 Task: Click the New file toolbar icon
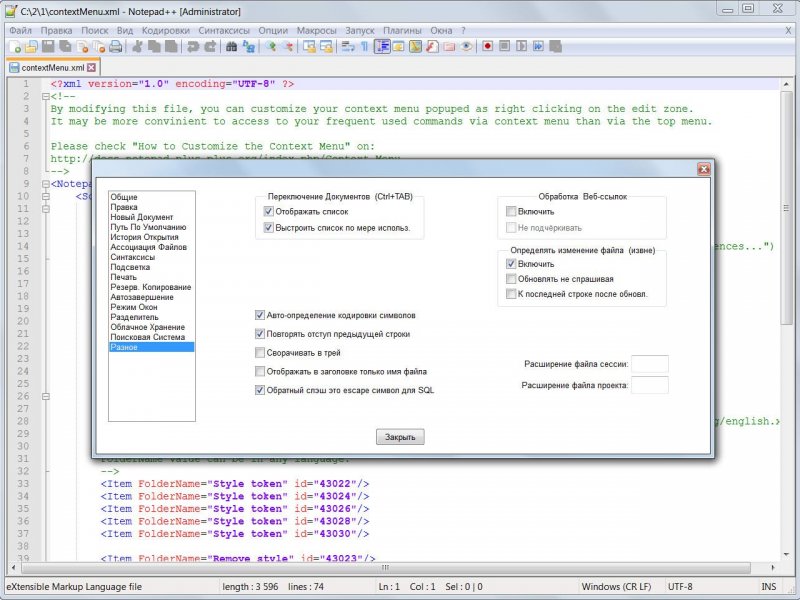[x=15, y=47]
